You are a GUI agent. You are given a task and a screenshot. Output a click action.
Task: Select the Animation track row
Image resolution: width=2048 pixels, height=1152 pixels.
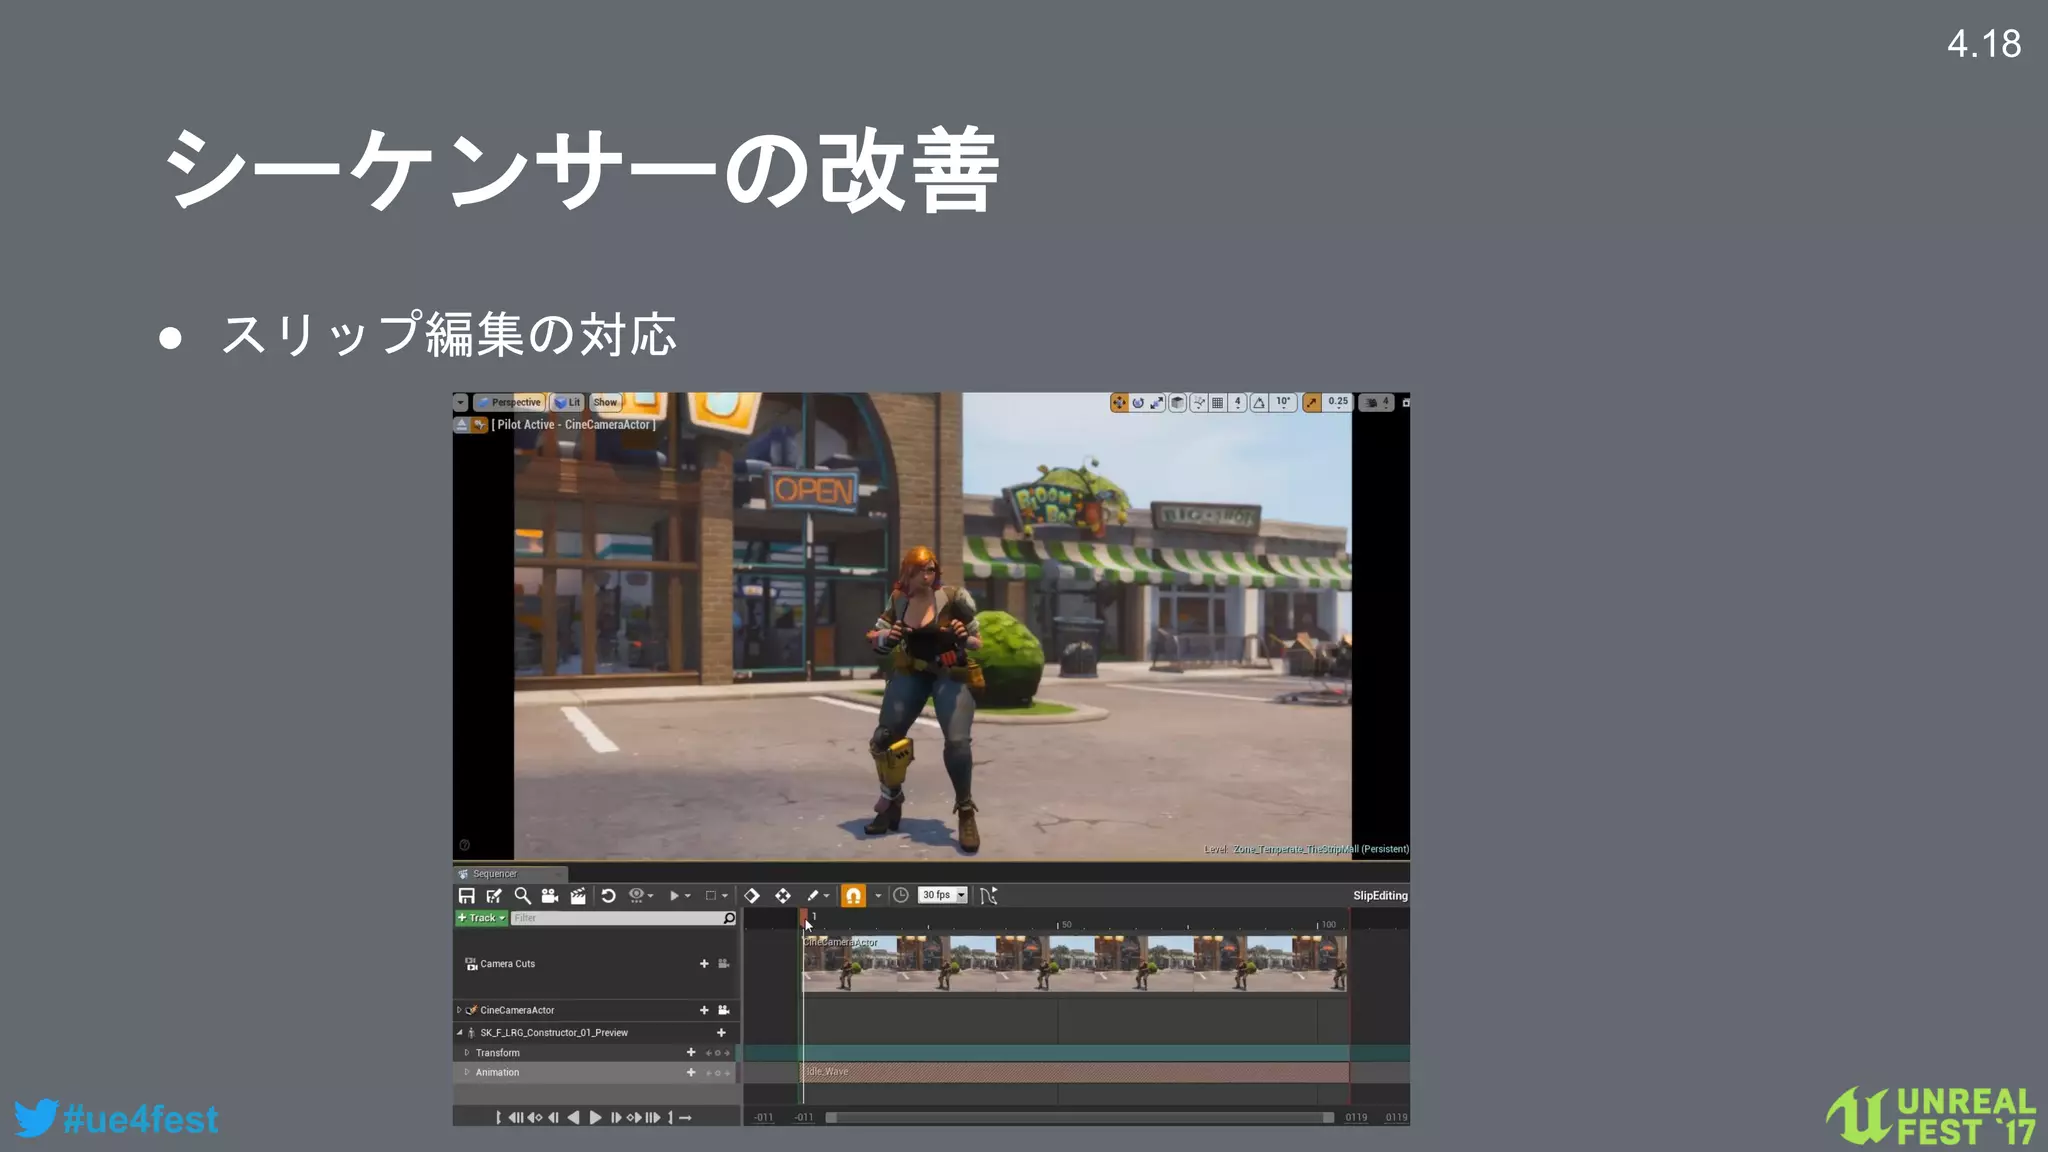(x=596, y=1072)
